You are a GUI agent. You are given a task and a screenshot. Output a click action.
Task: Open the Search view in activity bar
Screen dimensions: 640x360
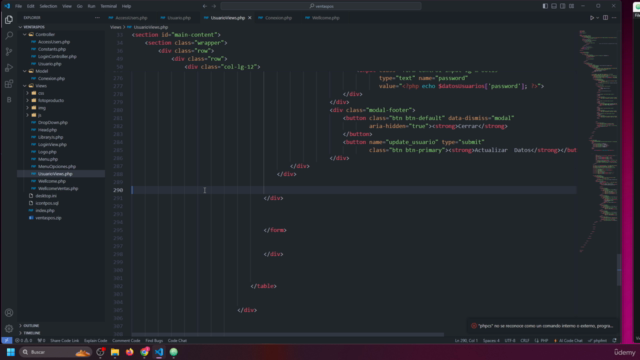[9, 36]
